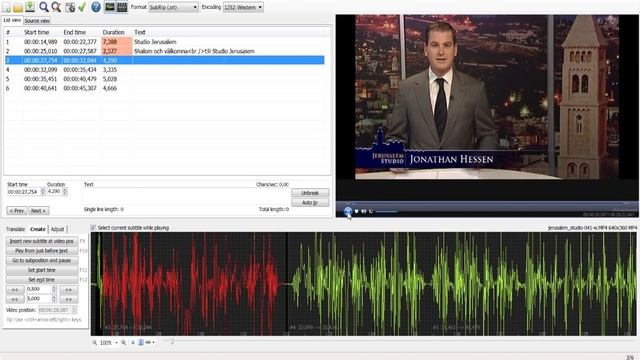Step forward with >> beside 0,500
Screen dimensions: 640x360
point(69,289)
